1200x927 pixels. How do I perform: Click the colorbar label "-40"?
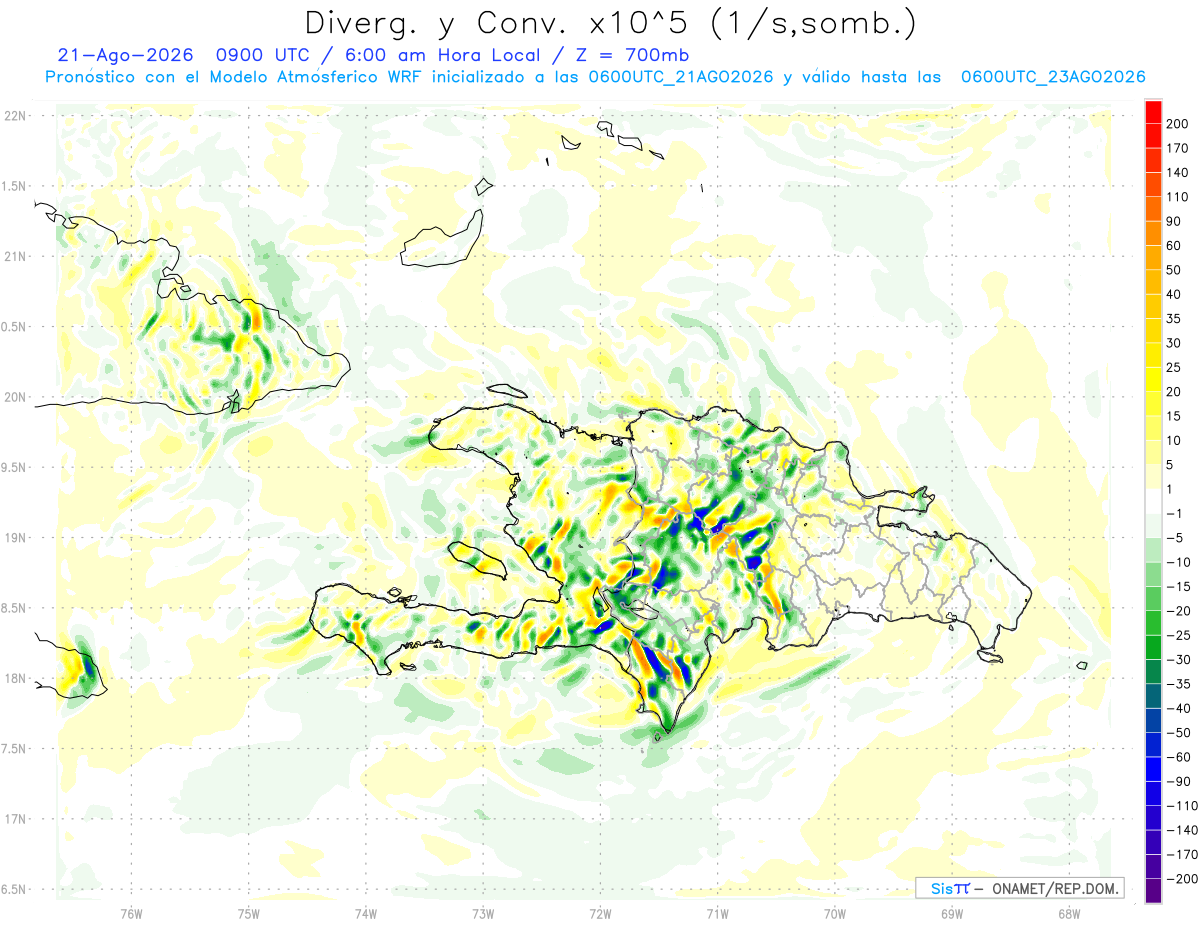click(1180, 708)
